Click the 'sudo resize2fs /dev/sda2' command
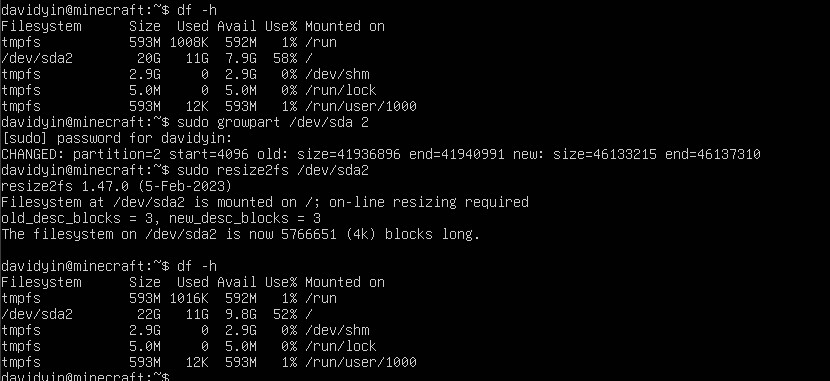Screen dimensions: 830x381 (273, 170)
